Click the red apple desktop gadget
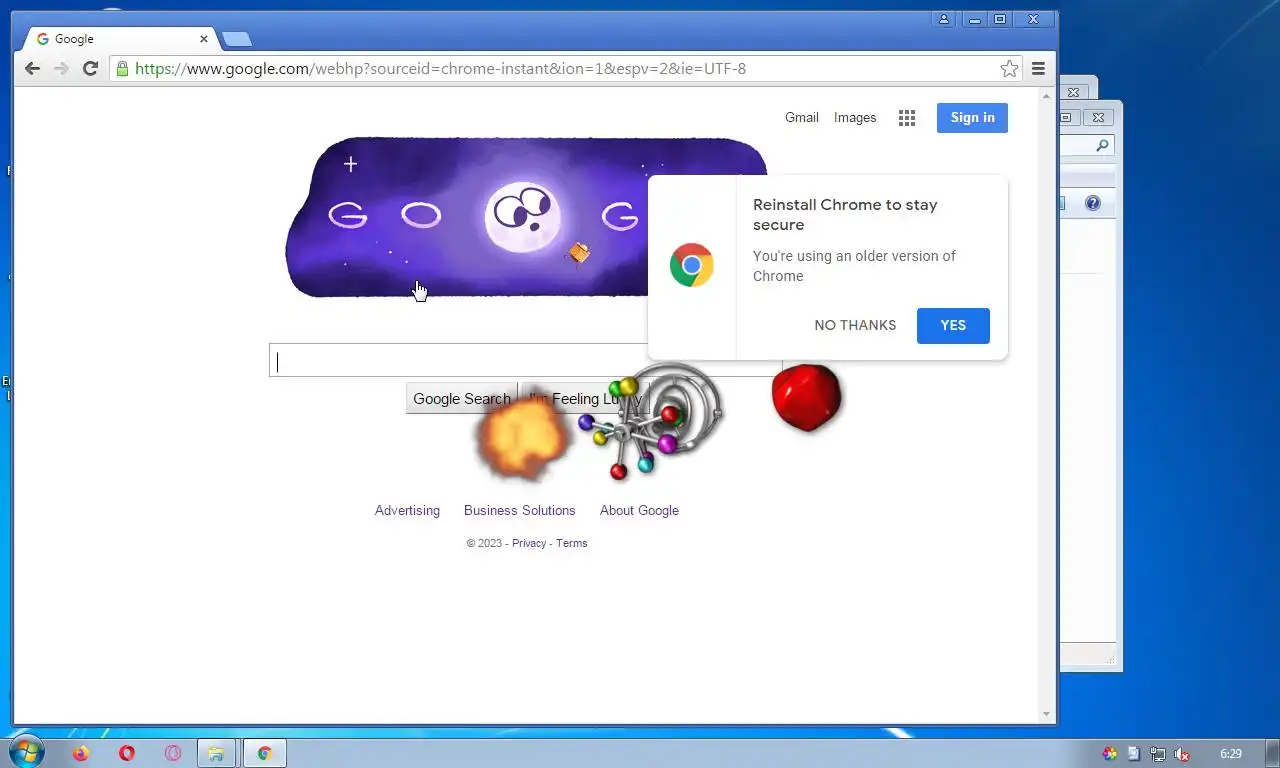 pos(807,397)
